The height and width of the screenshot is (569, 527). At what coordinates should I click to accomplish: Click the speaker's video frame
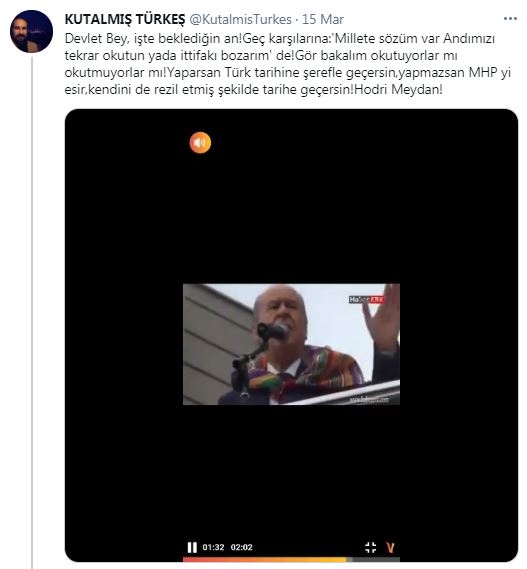click(291, 344)
